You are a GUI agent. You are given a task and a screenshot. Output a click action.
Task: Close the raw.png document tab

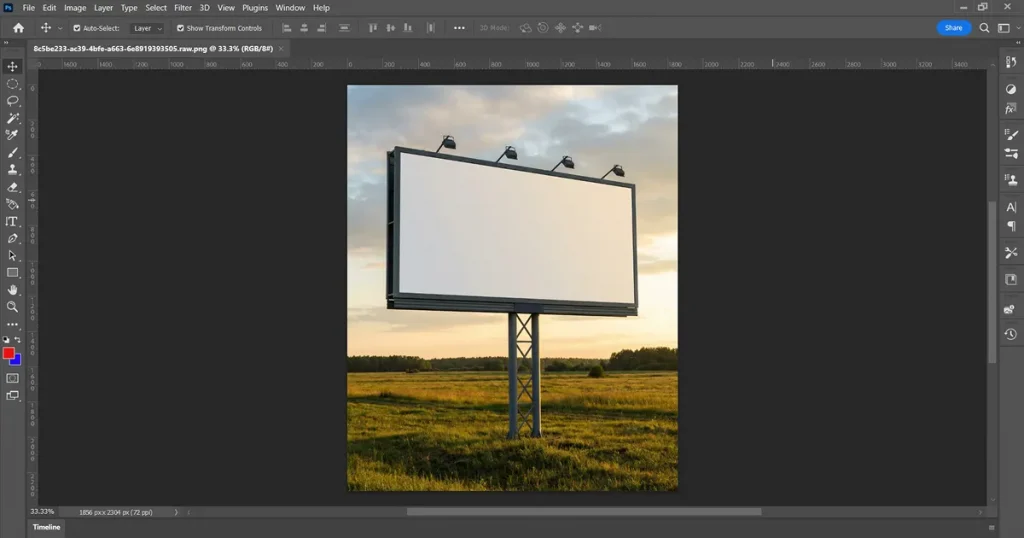(281, 48)
